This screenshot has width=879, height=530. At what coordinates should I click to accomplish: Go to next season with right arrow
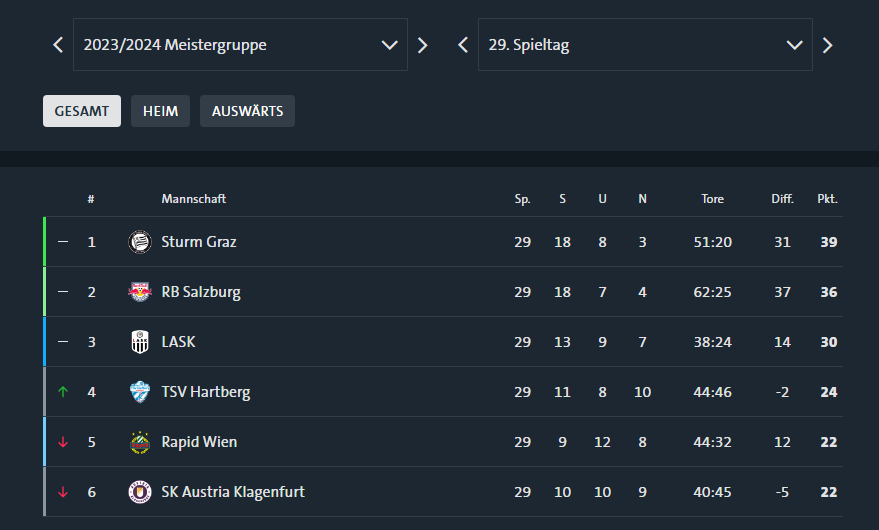(423, 45)
